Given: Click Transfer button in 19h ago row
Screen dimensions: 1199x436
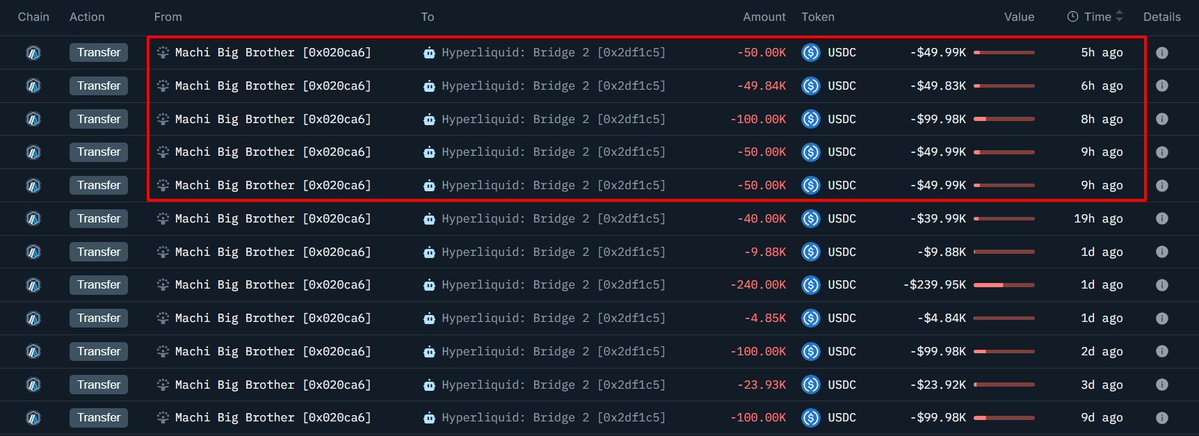Looking at the screenshot, I should (x=99, y=219).
